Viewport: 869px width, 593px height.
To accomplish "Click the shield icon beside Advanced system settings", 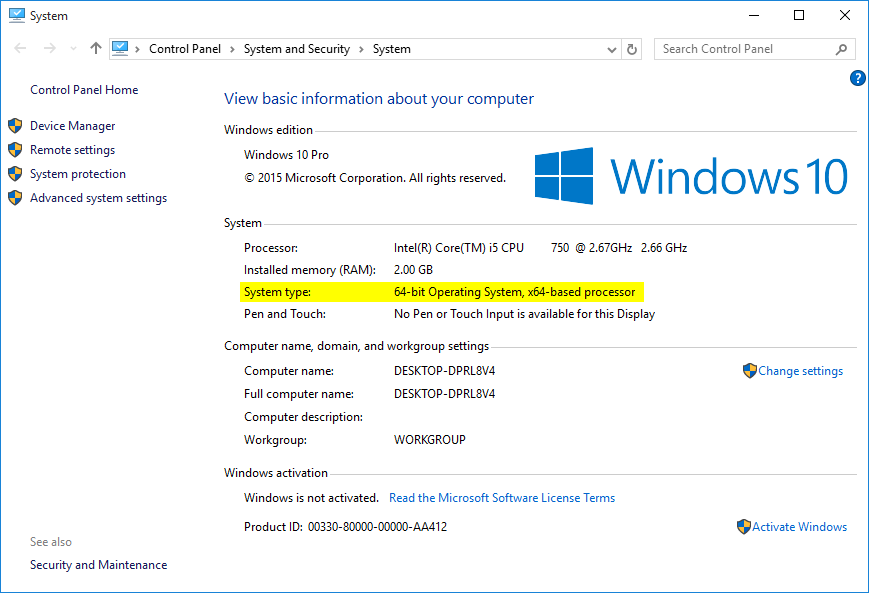I will [15, 197].
